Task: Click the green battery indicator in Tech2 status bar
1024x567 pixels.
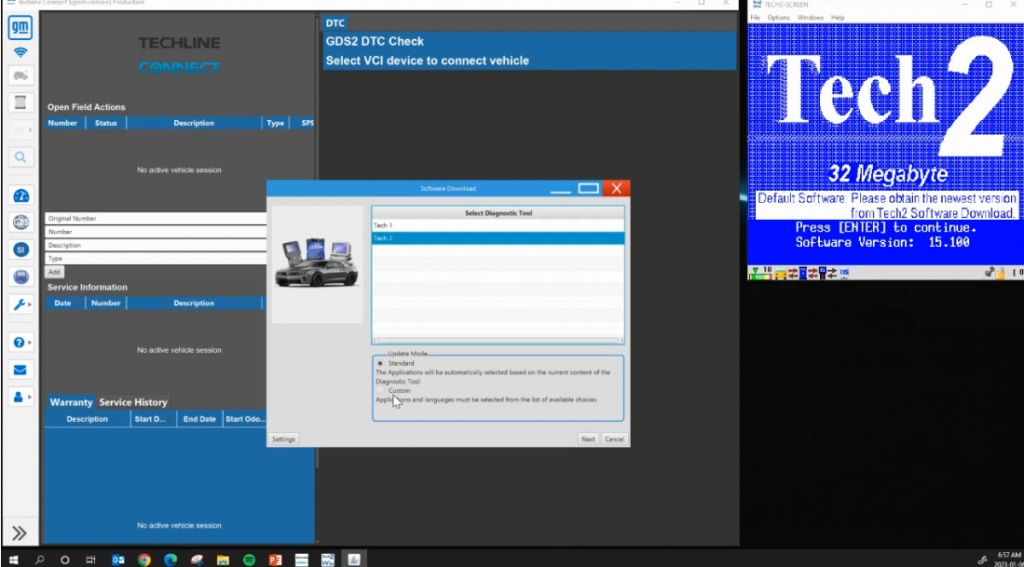Action: tap(761, 273)
